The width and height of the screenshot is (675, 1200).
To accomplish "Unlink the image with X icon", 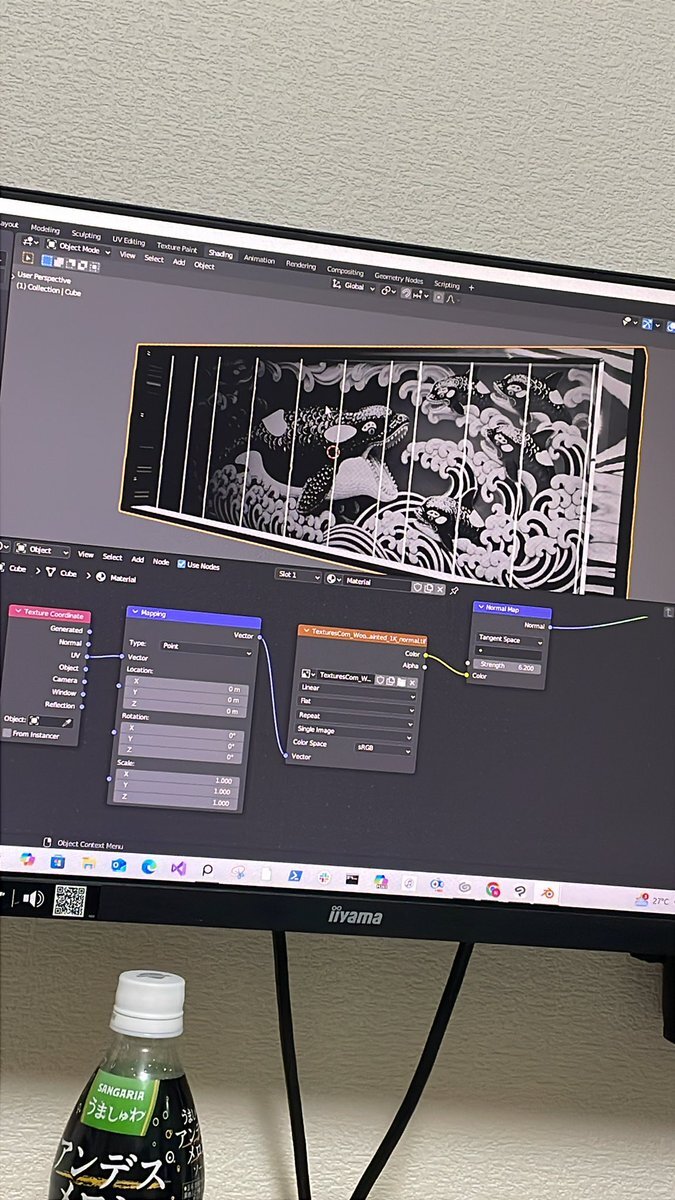I will coord(411,683).
